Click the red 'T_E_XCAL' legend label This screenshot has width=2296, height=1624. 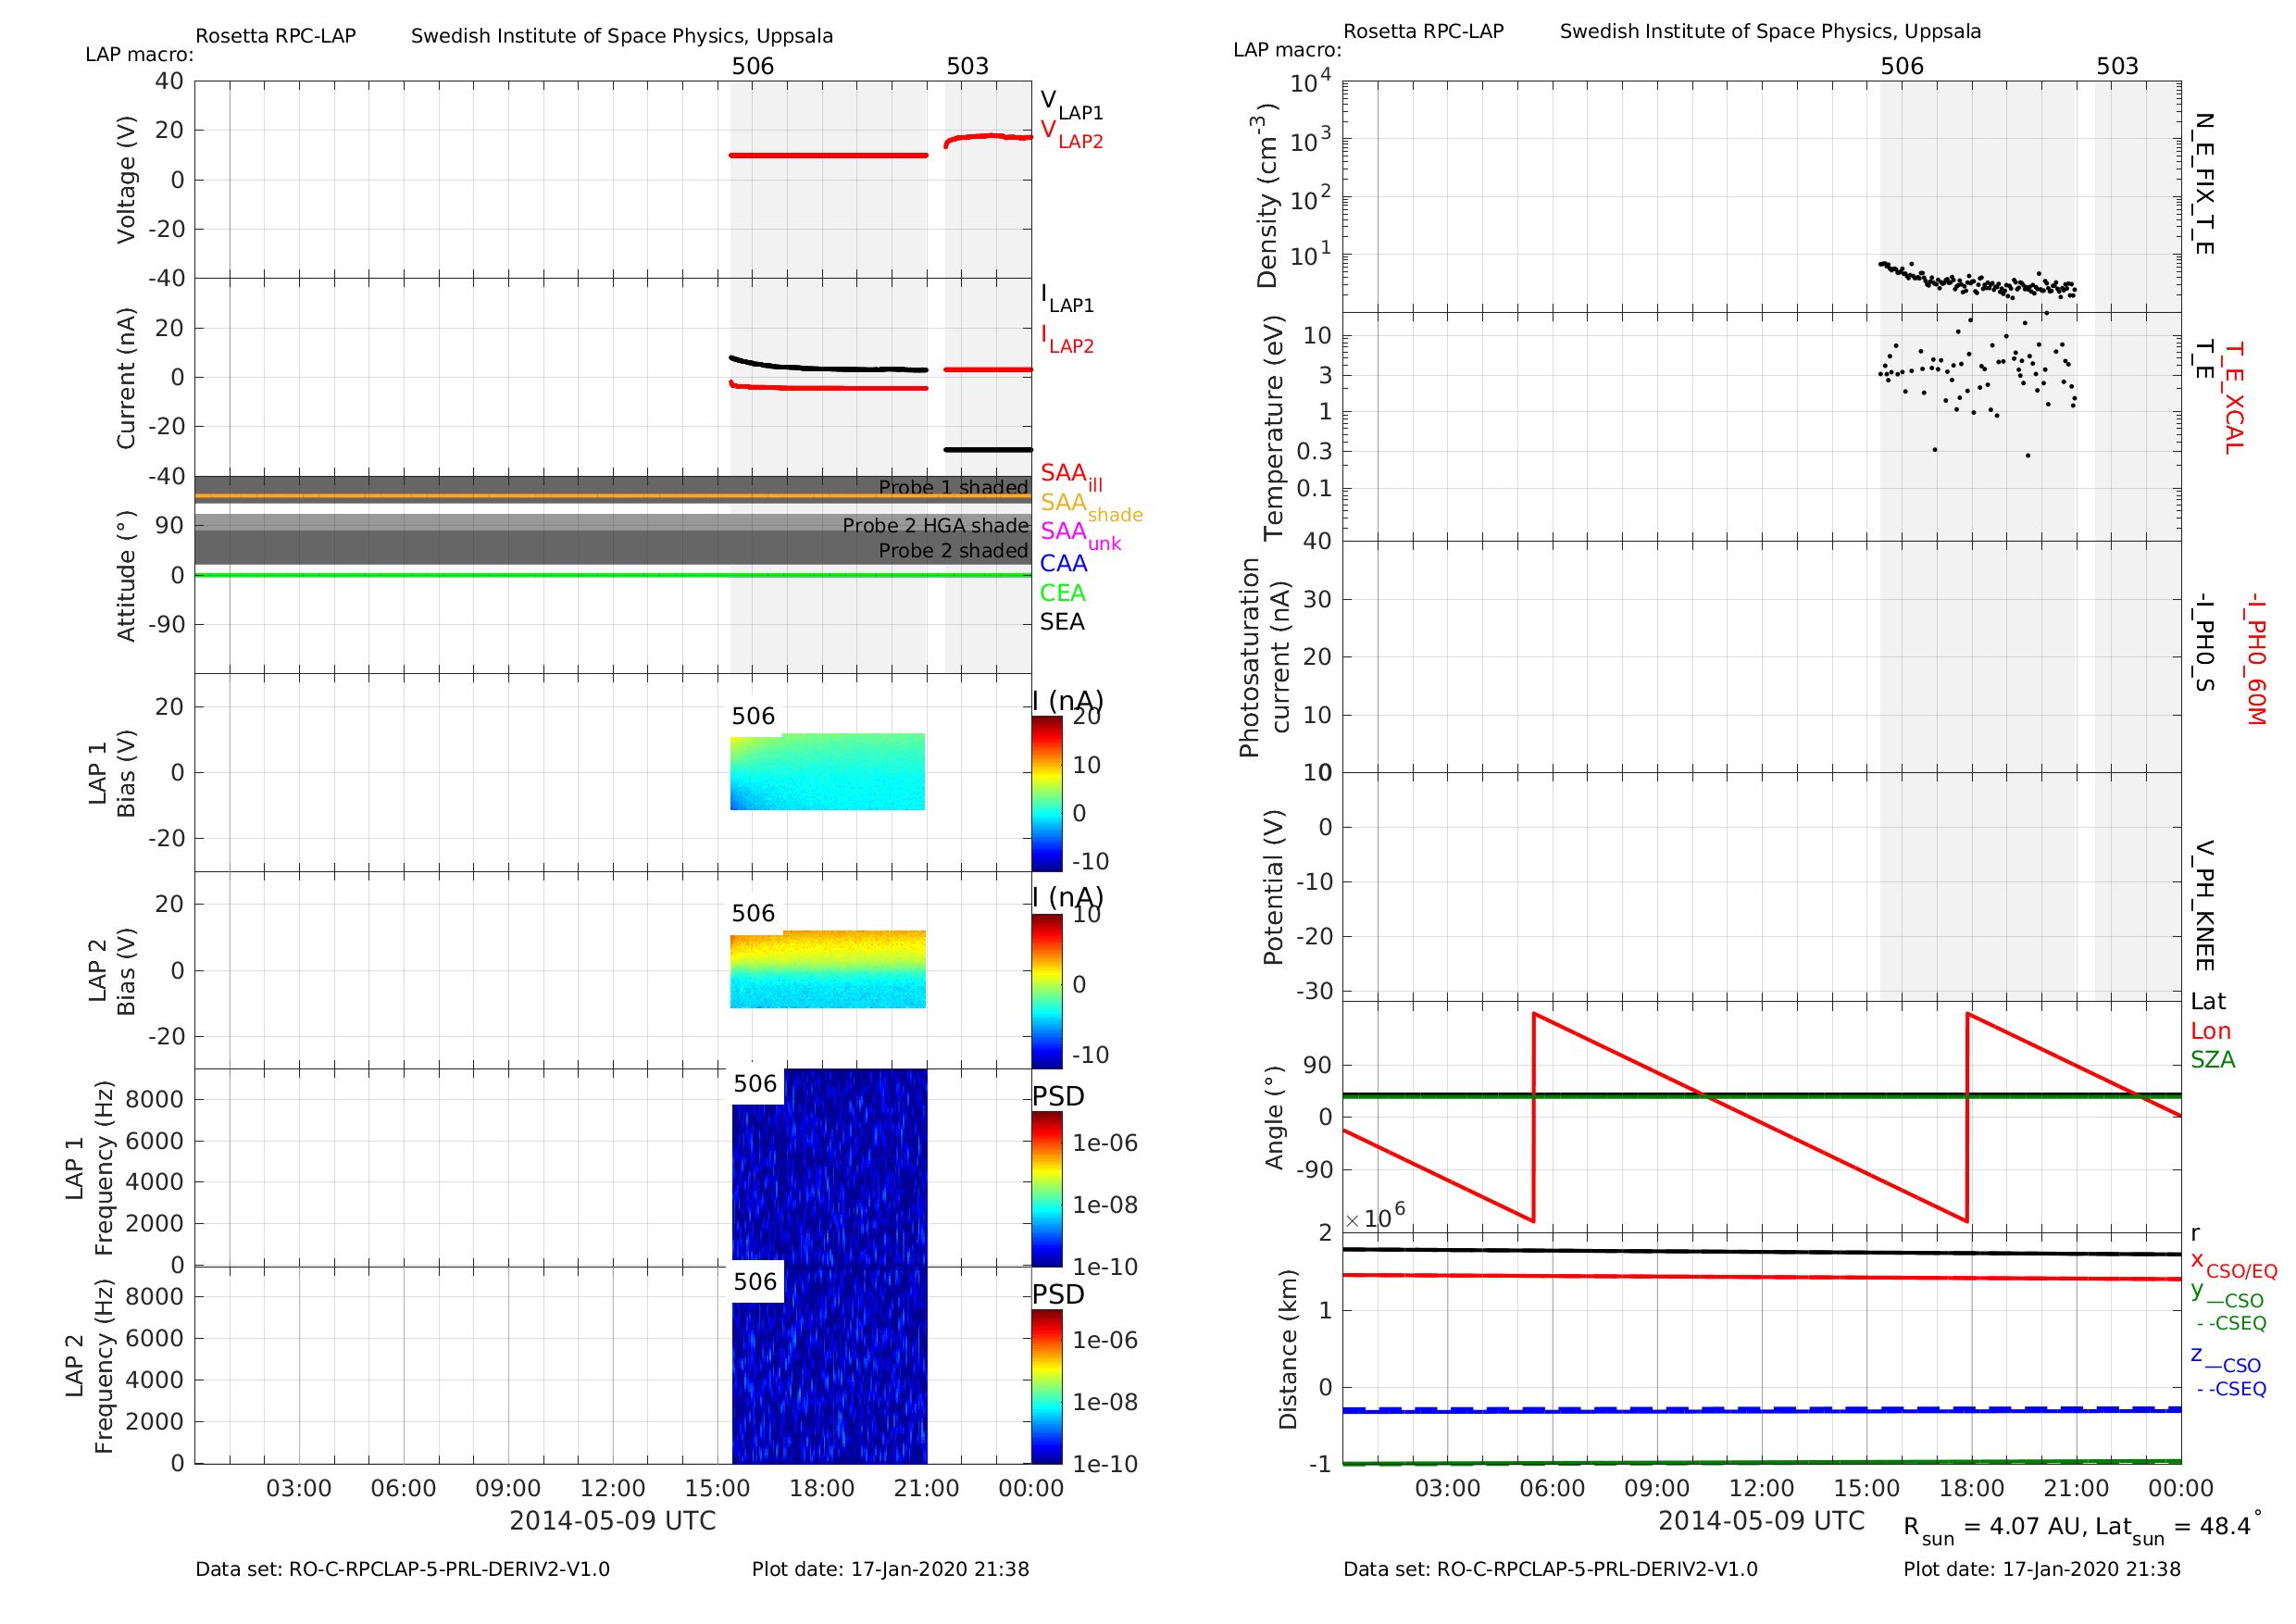pyautogui.click(x=2233, y=398)
